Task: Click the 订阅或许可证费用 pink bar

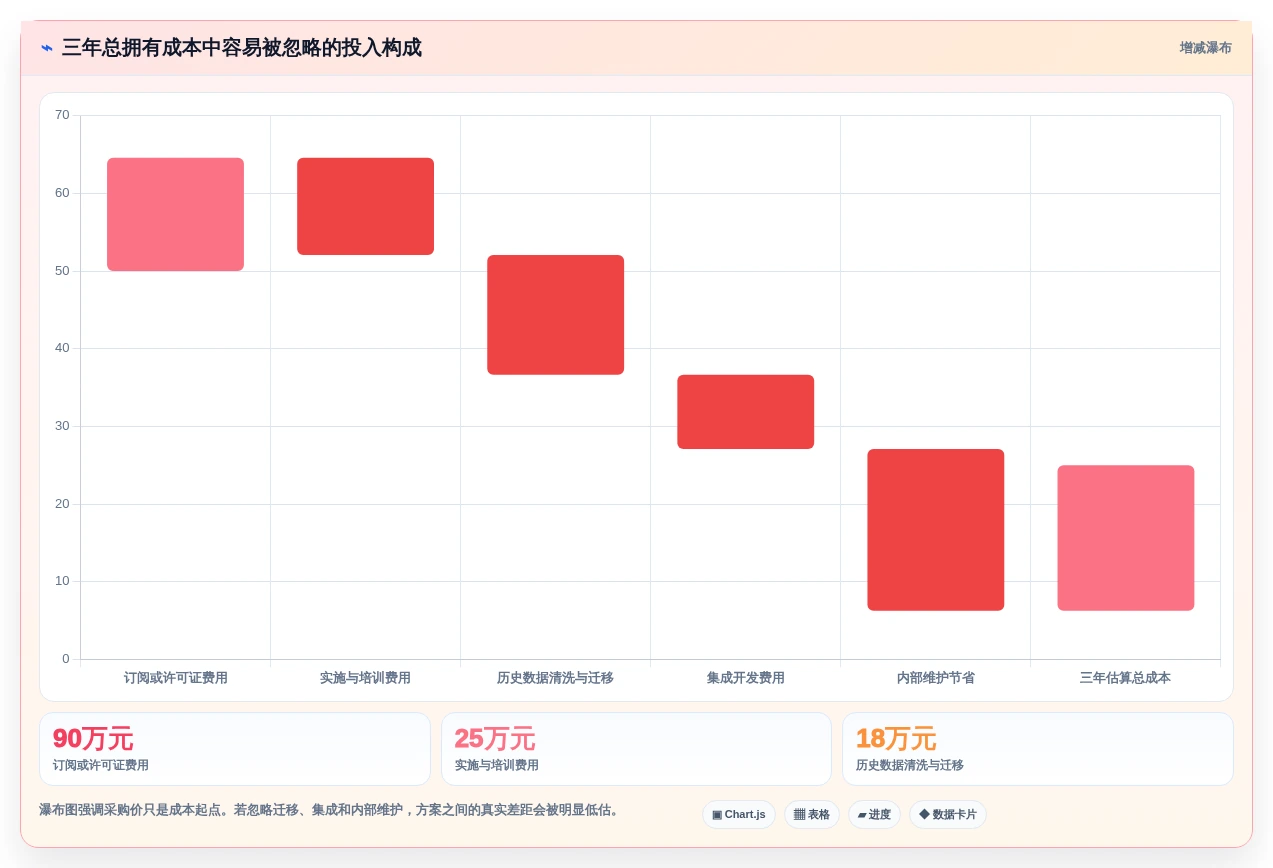Action: [176, 214]
